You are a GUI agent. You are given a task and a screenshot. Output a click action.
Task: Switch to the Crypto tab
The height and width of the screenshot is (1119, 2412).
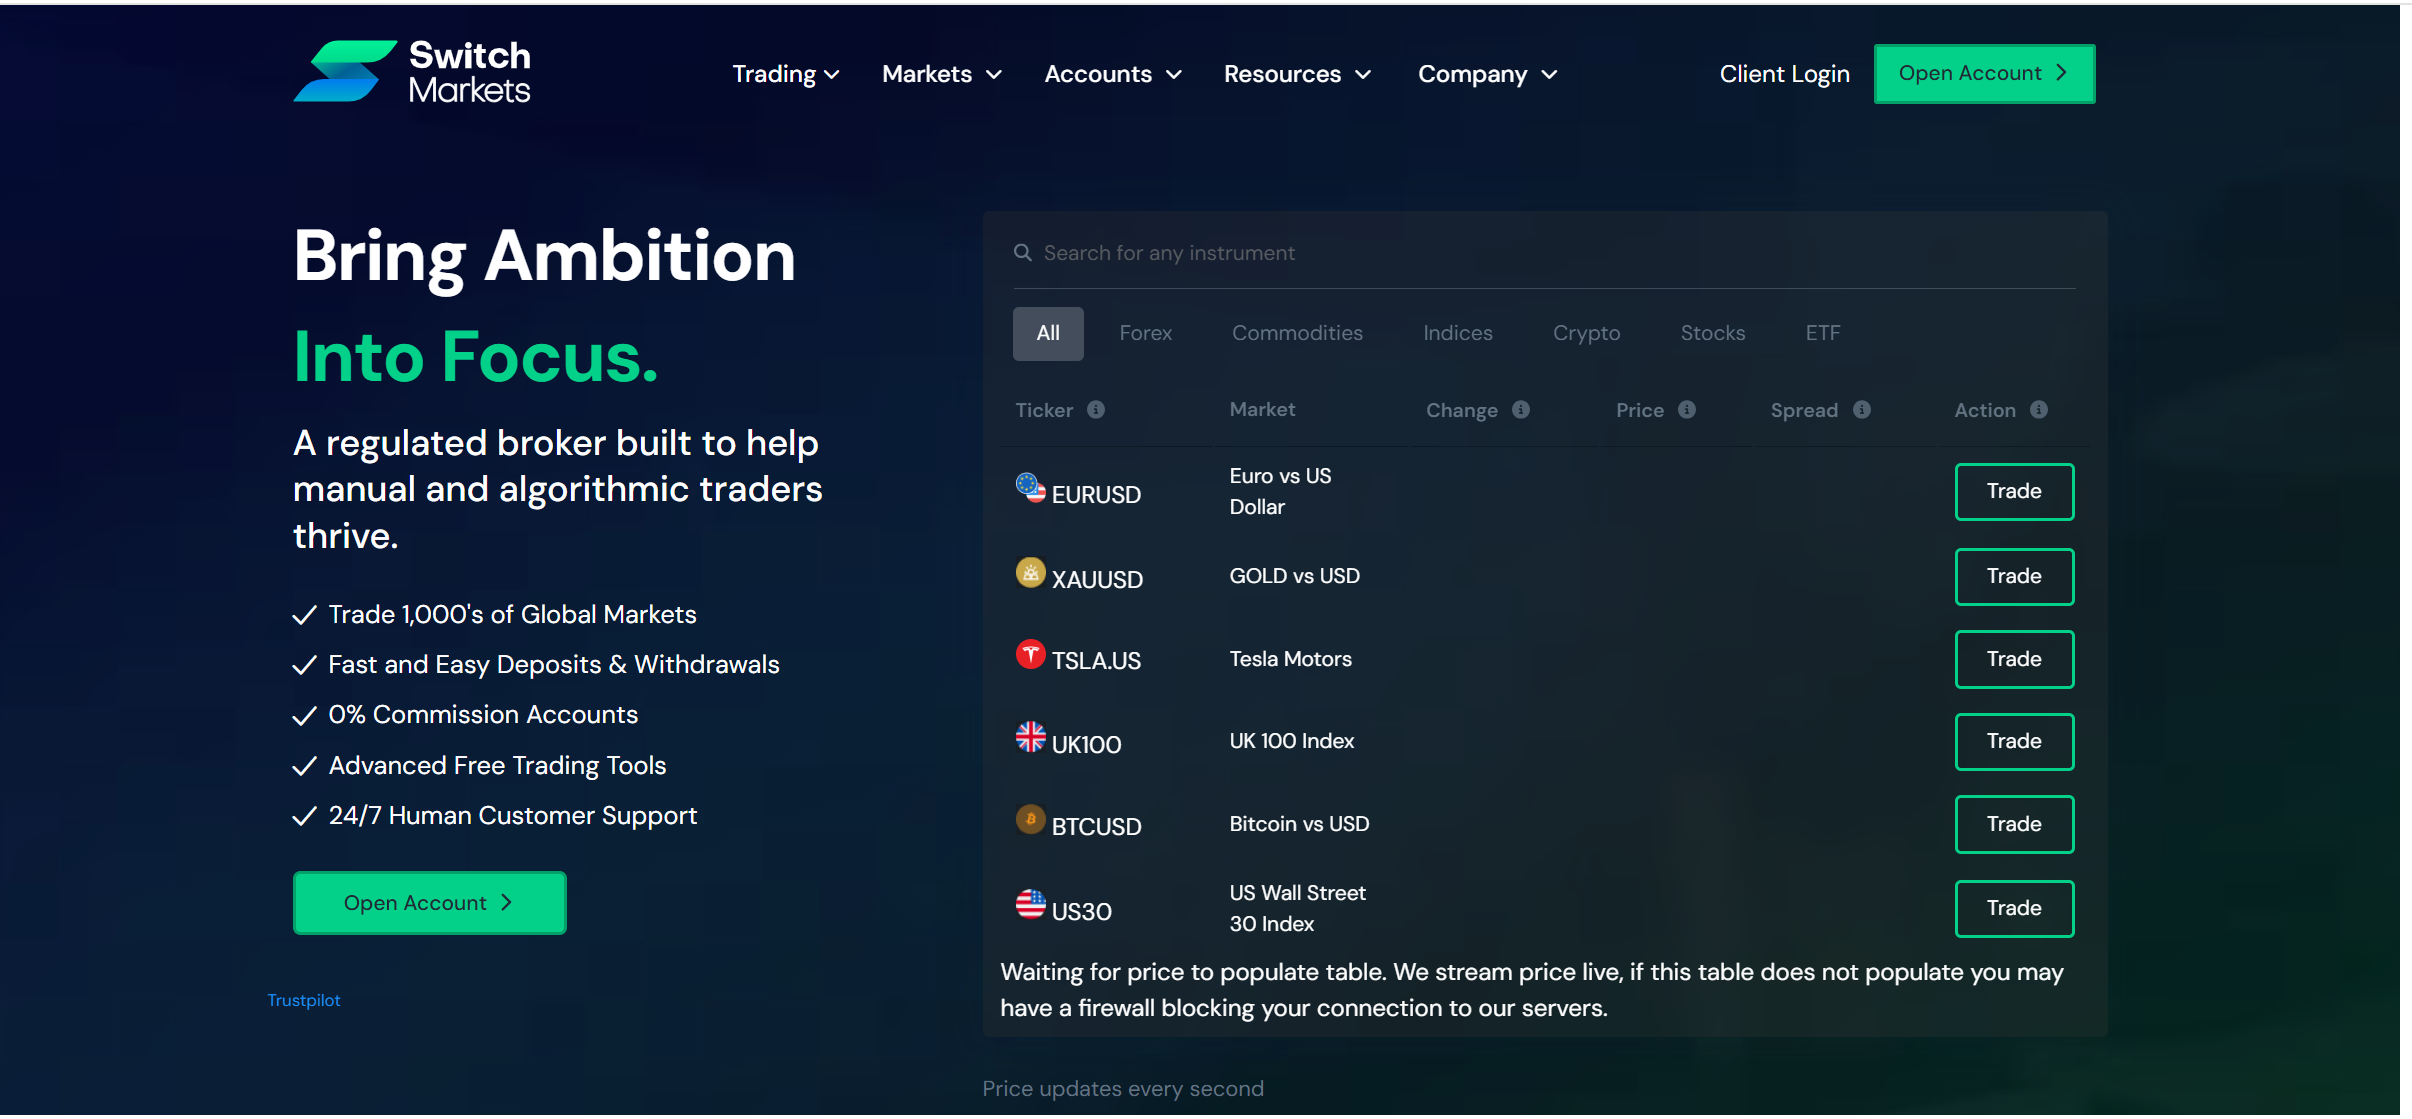point(1586,333)
